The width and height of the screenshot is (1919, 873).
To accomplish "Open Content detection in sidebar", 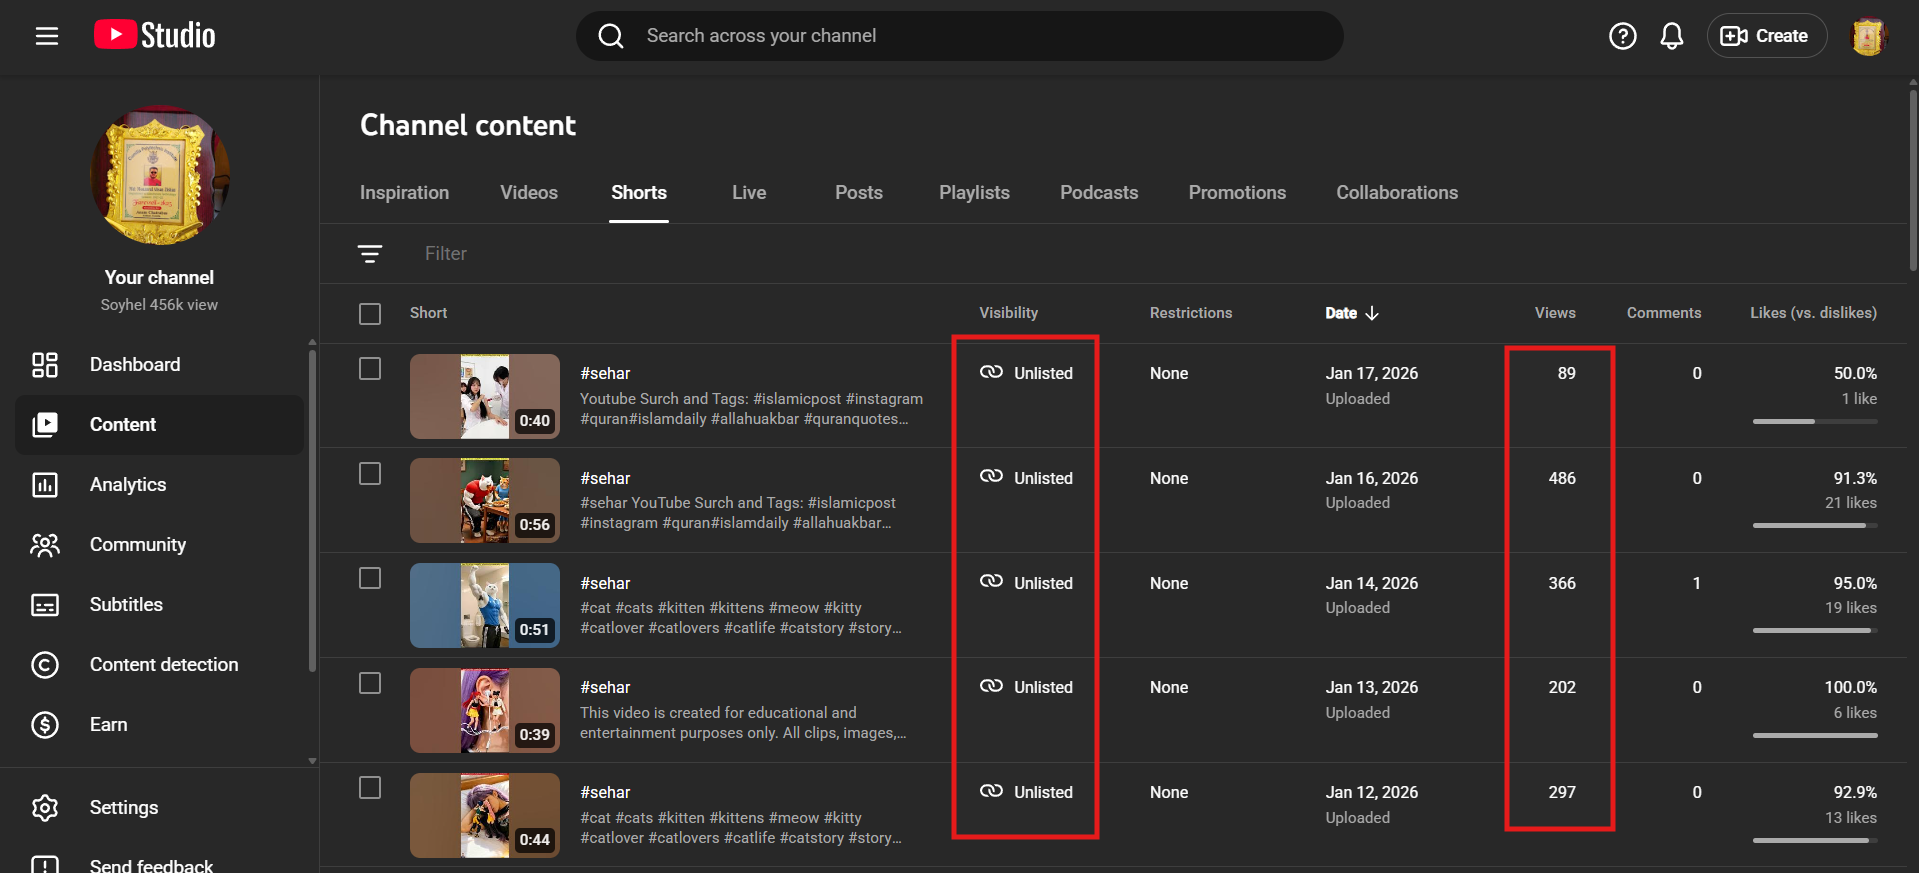I will [164, 665].
